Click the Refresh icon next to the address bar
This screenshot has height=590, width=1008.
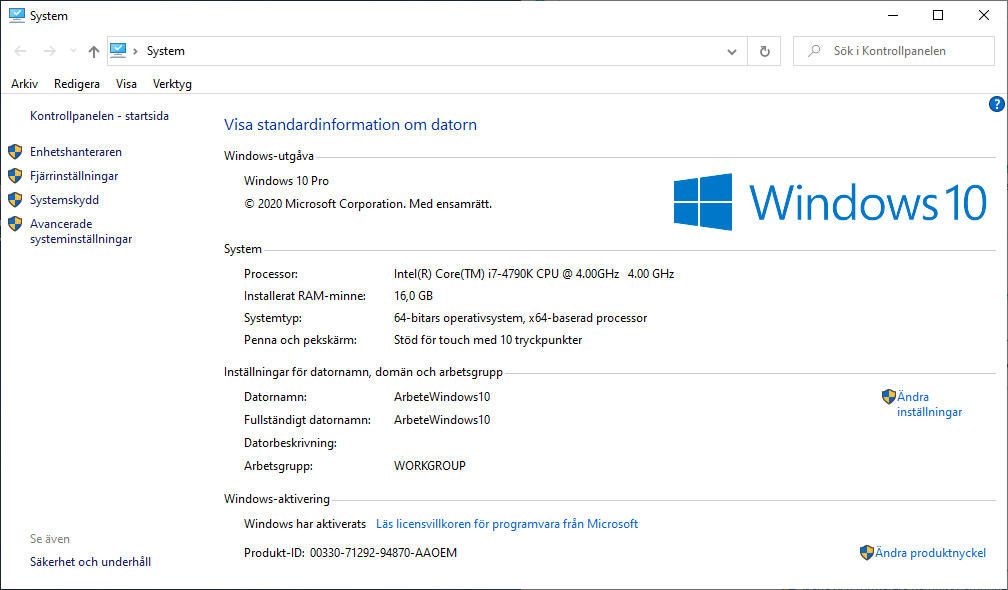(x=763, y=50)
